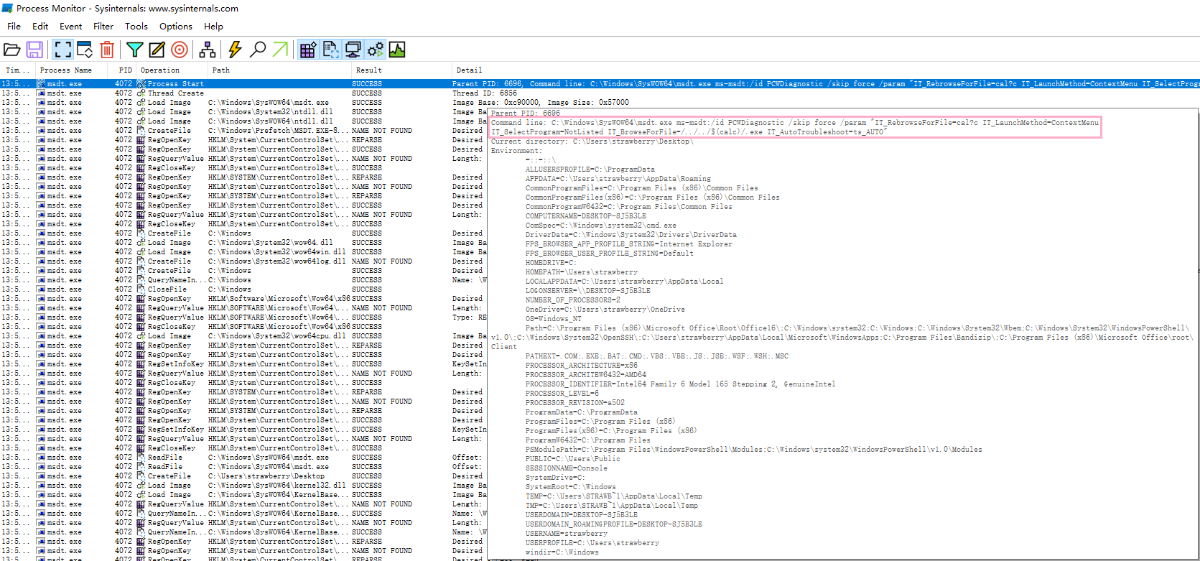Viewport: 1200px width, 561px height.
Task: Select the CreateFile wow64log.dll row
Action: pyautogui.click(x=243, y=260)
